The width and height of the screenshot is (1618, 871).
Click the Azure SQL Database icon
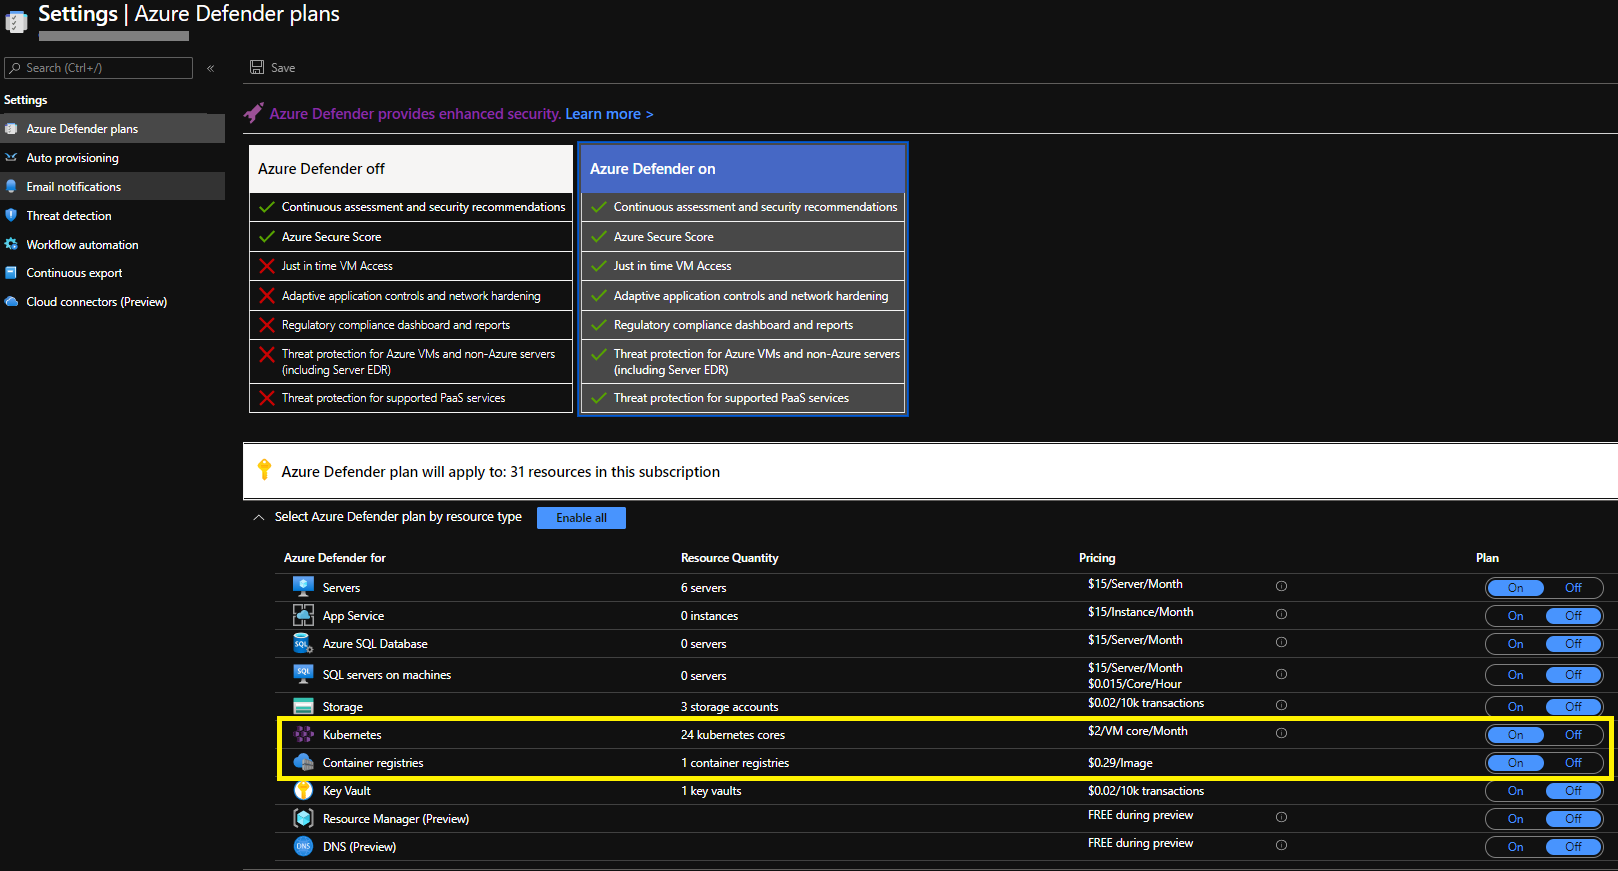coord(303,643)
